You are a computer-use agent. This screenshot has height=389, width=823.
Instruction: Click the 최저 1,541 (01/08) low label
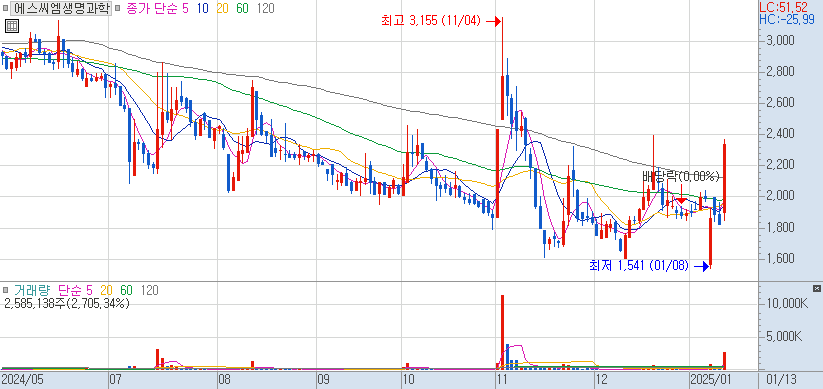coord(638,266)
